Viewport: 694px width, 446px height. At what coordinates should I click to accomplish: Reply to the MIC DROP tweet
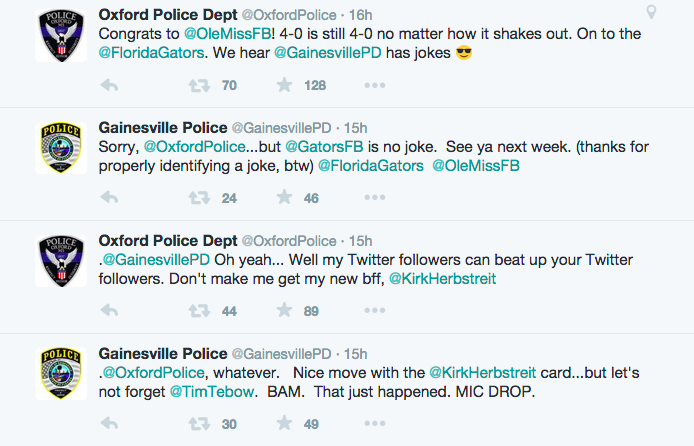[x=109, y=423]
